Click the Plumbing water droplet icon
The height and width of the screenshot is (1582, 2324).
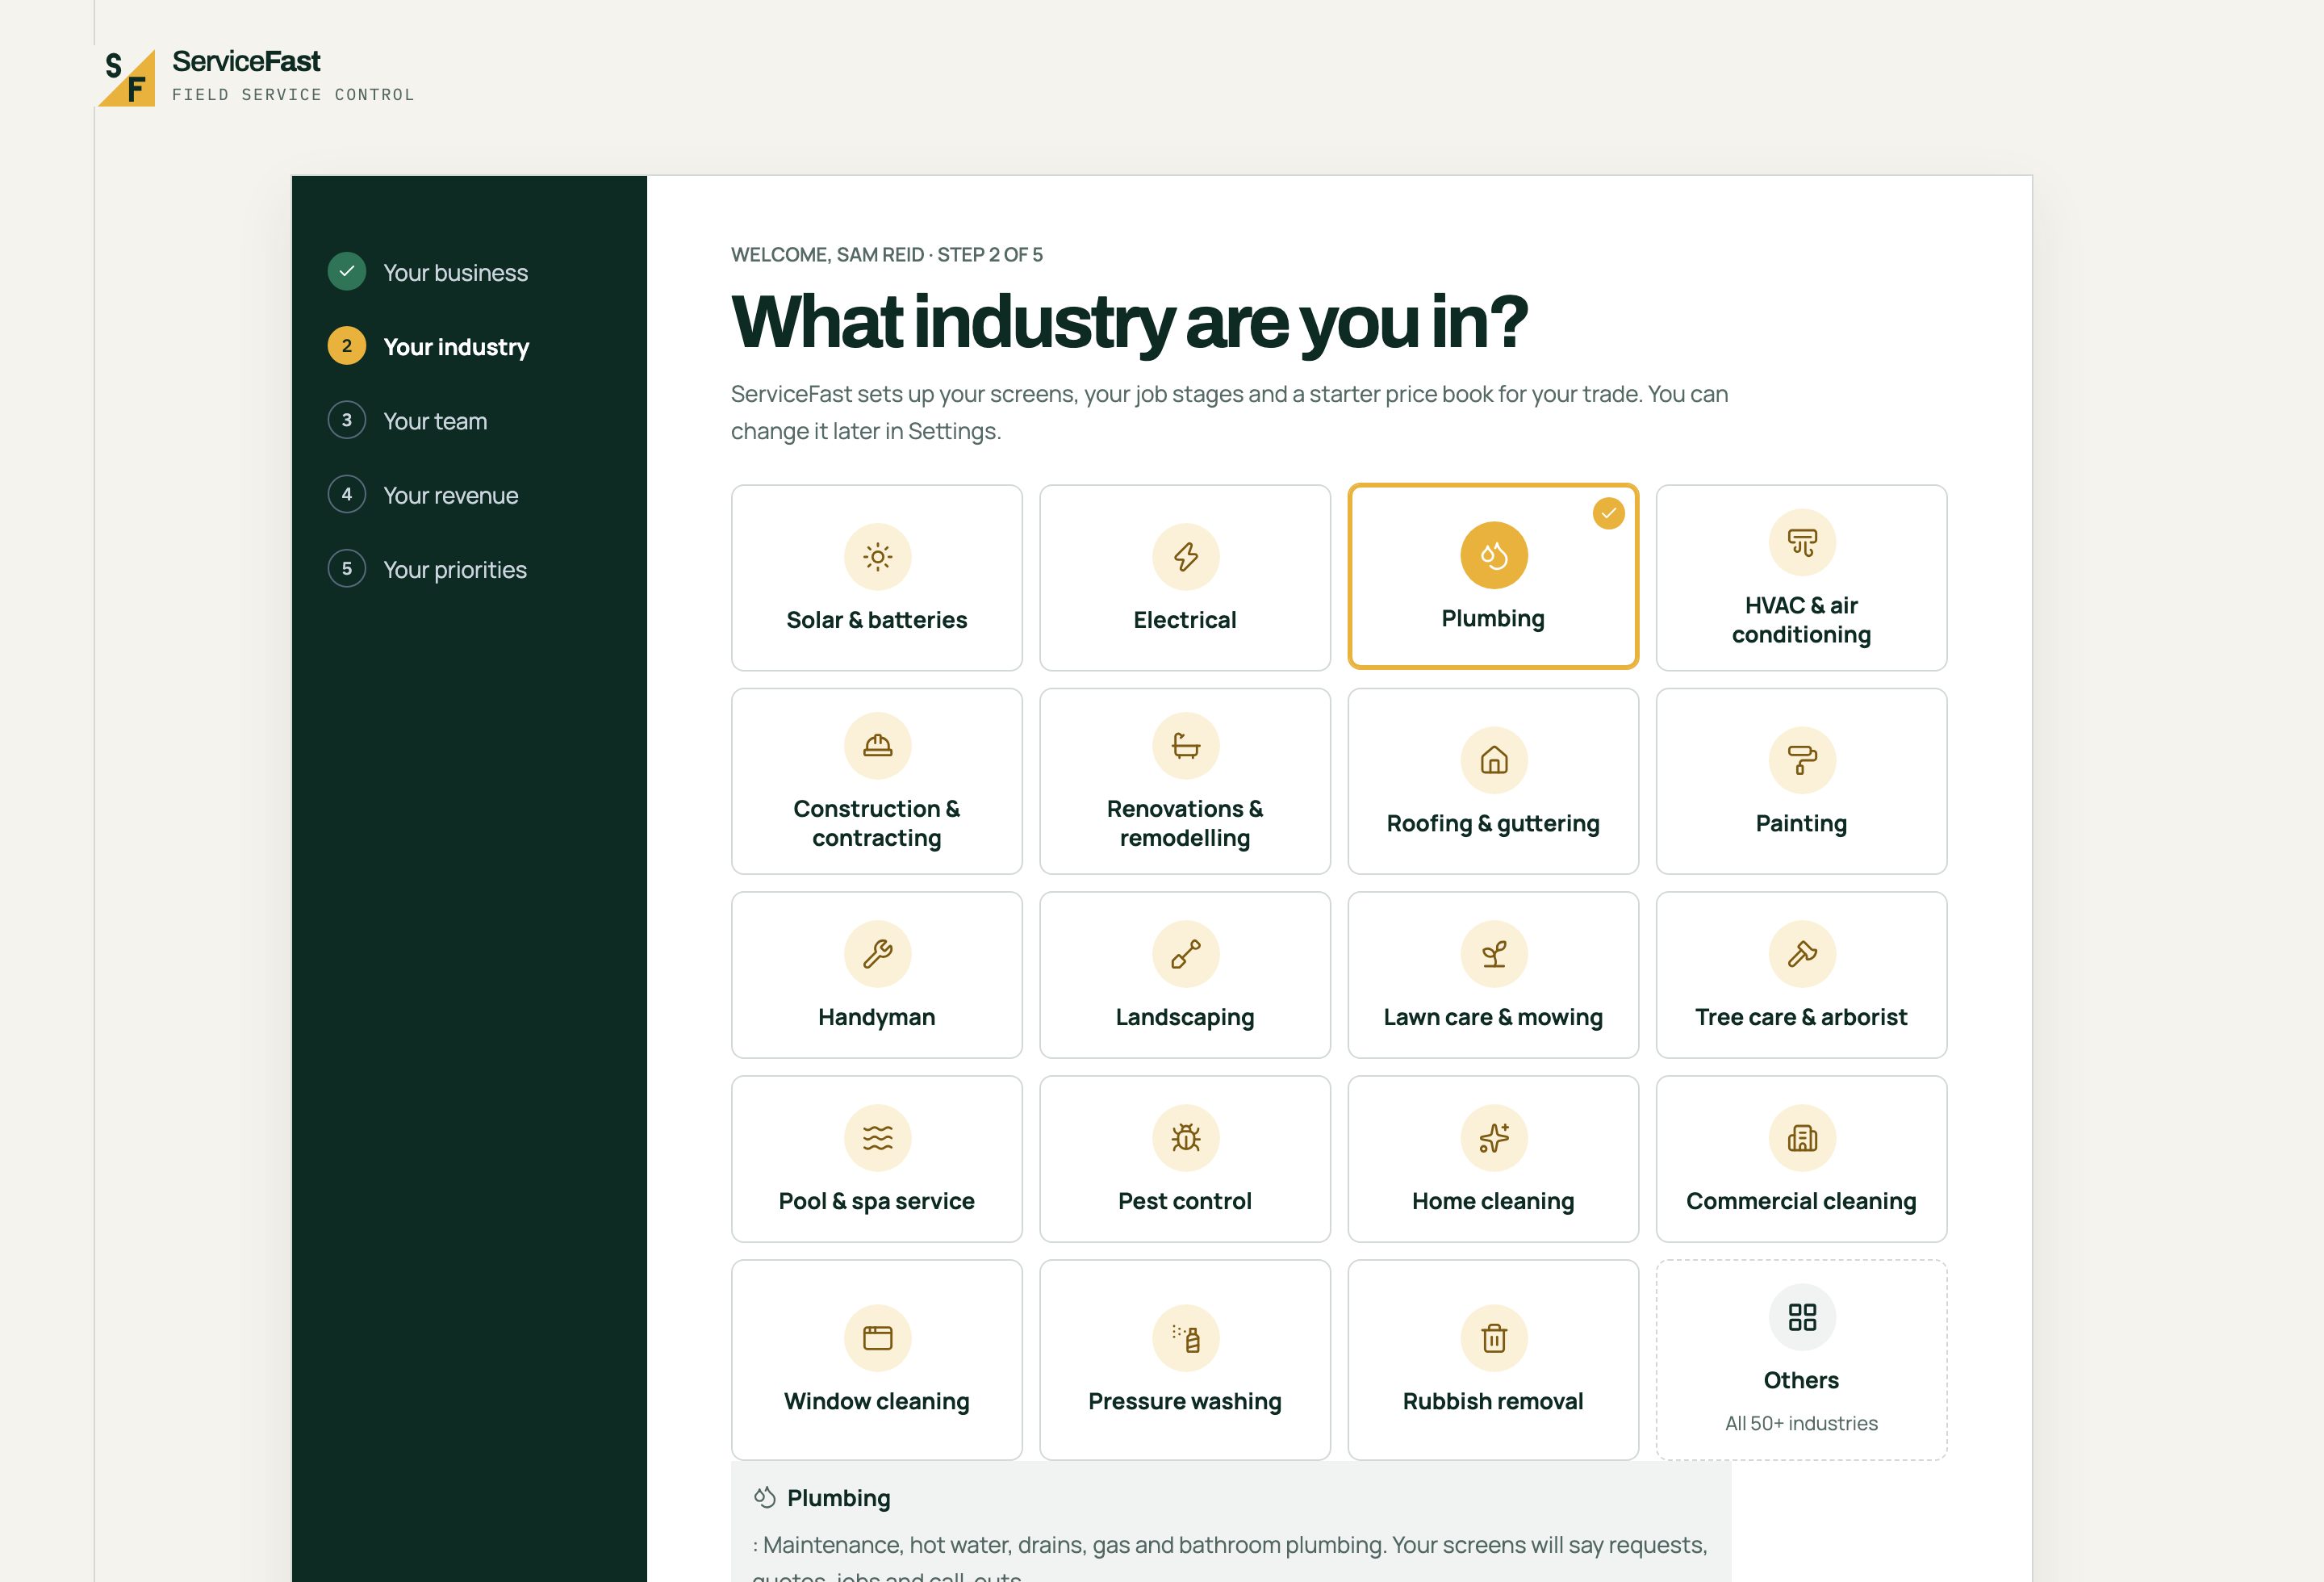(x=1493, y=555)
